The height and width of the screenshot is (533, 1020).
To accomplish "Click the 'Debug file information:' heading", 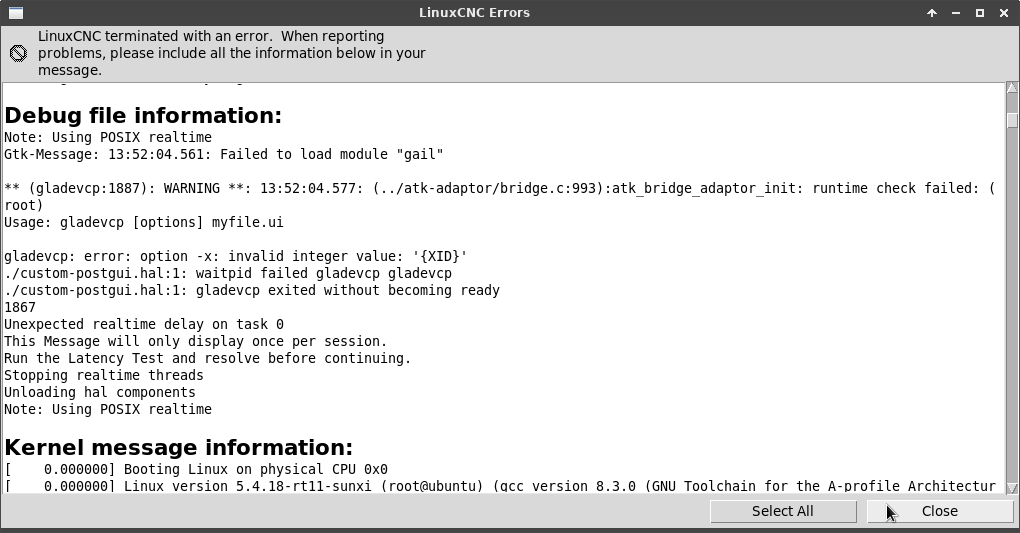I will click(143, 116).
